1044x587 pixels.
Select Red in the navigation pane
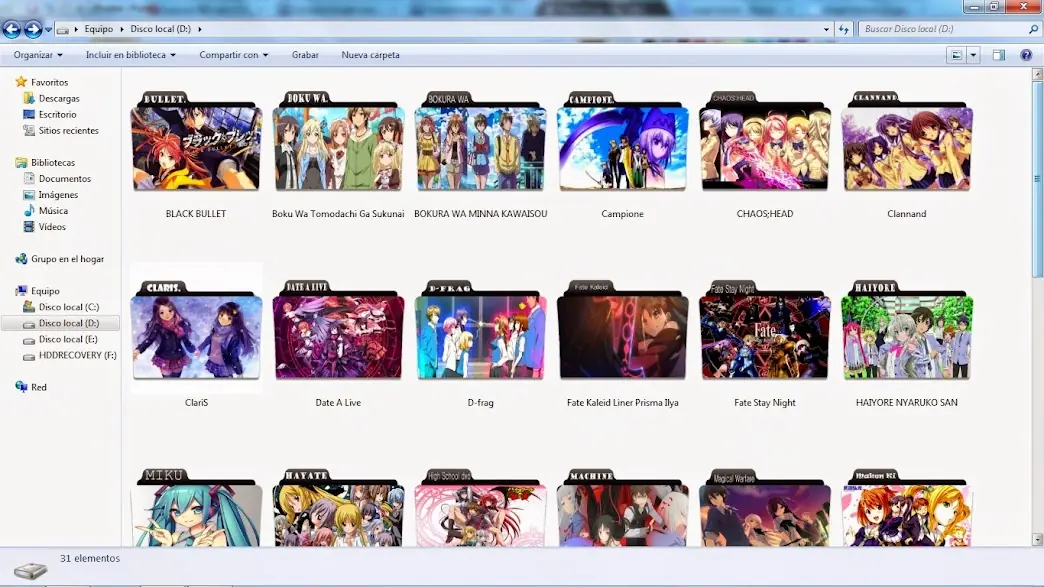(x=39, y=387)
